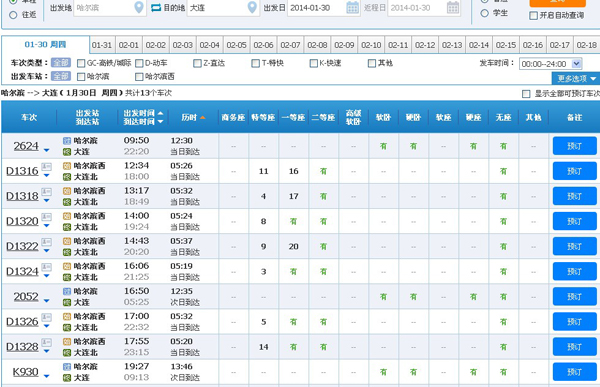Select 学生 ticket radio
Image resolution: width=600 pixels, height=387 pixels.
coord(484,13)
